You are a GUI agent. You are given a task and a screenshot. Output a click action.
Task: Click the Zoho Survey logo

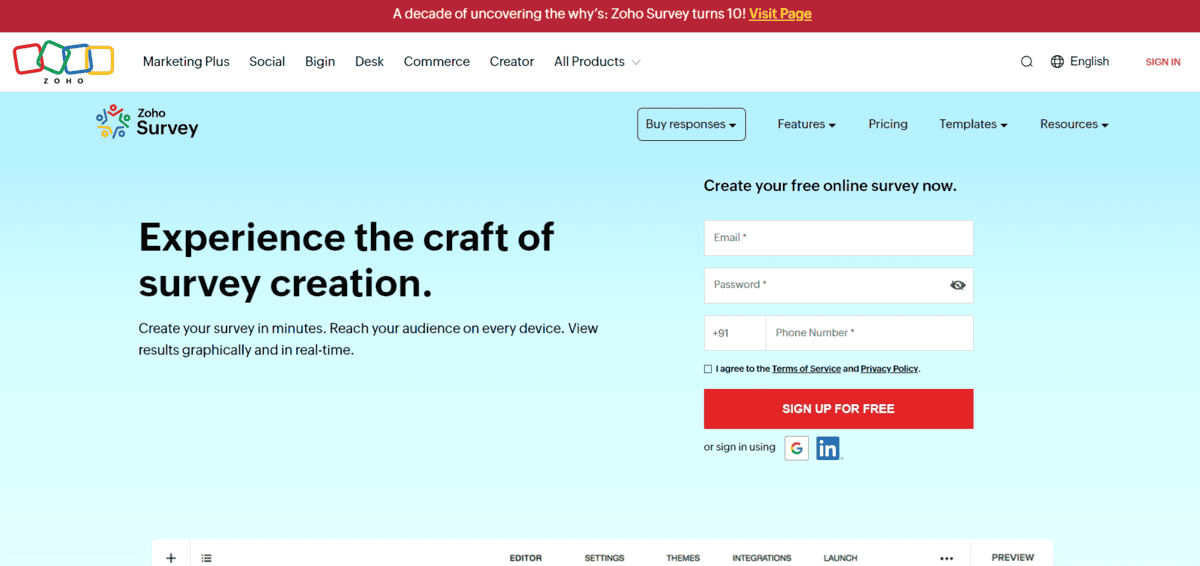147,122
